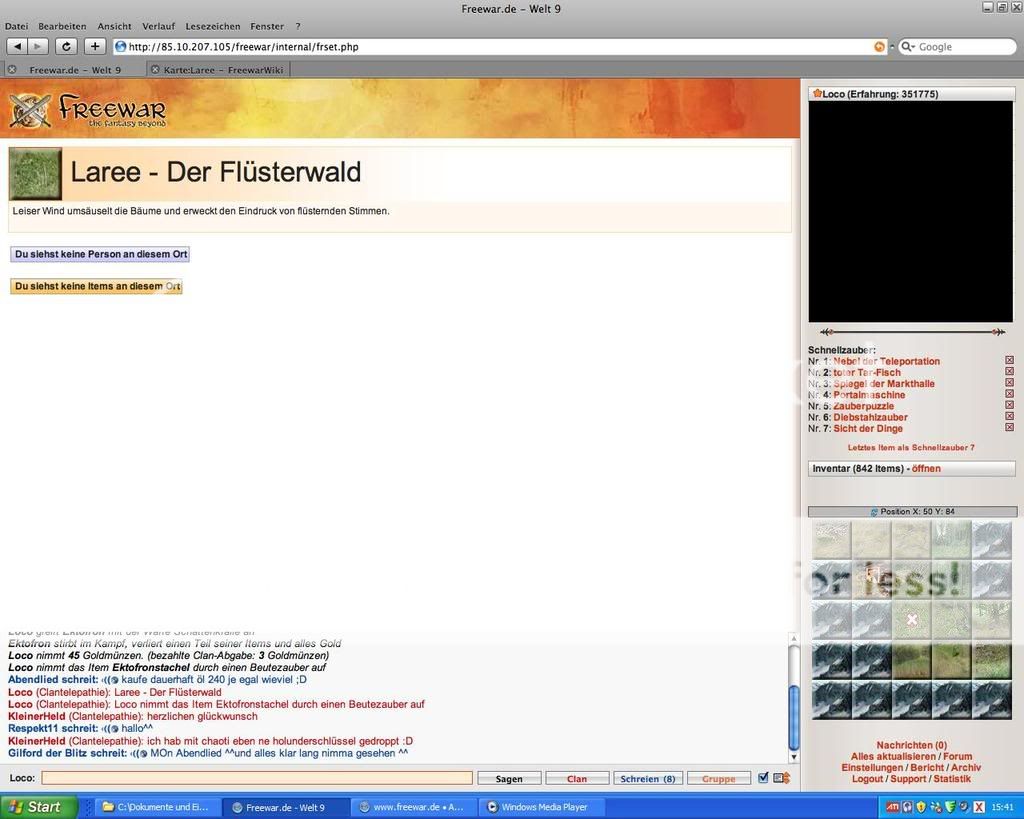Click the yellow security shield tray icon
The height and width of the screenshot is (819, 1024).
pyautogui.click(x=921, y=807)
